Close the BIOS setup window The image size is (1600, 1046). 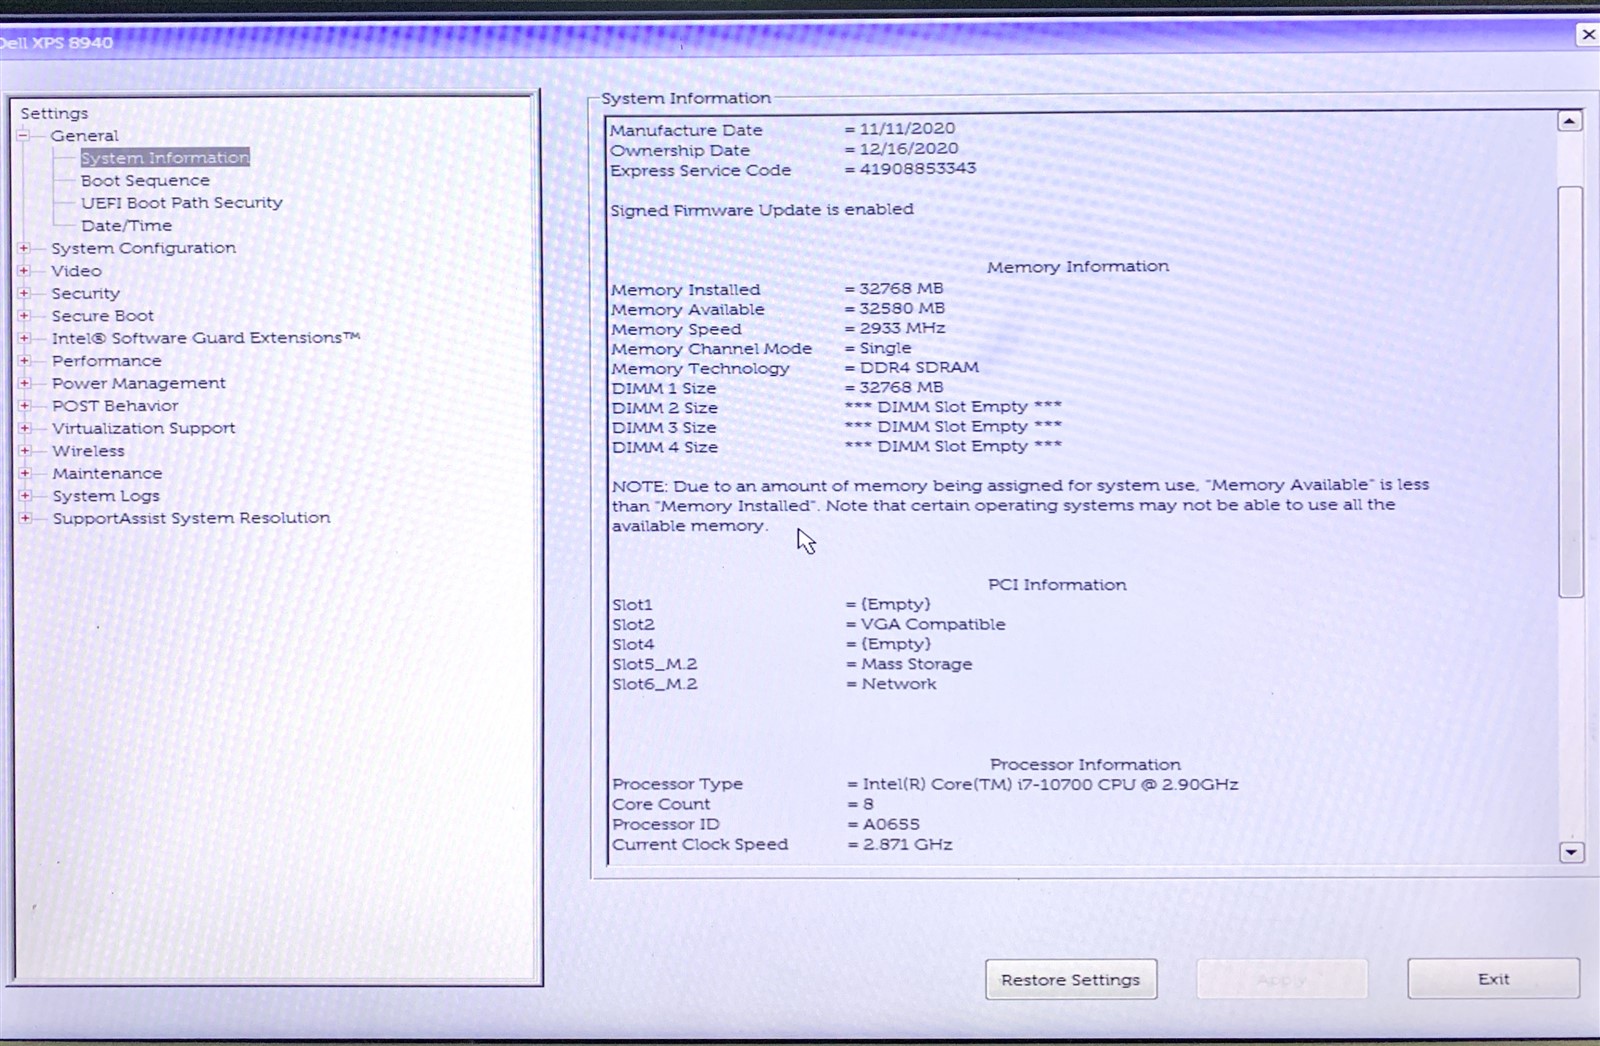pyautogui.click(x=1588, y=35)
